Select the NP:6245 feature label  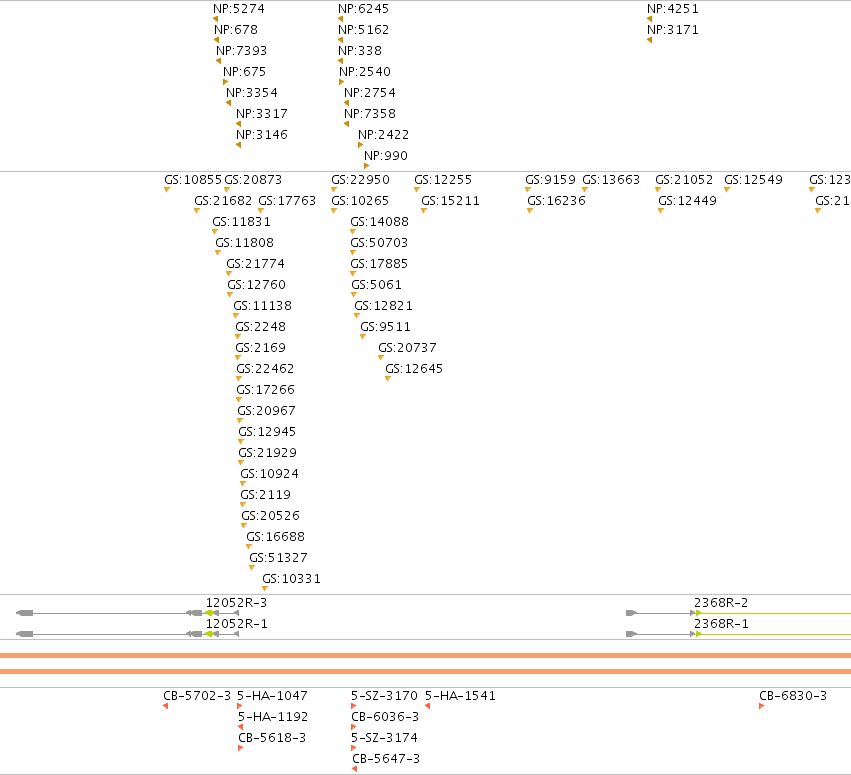click(364, 9)
